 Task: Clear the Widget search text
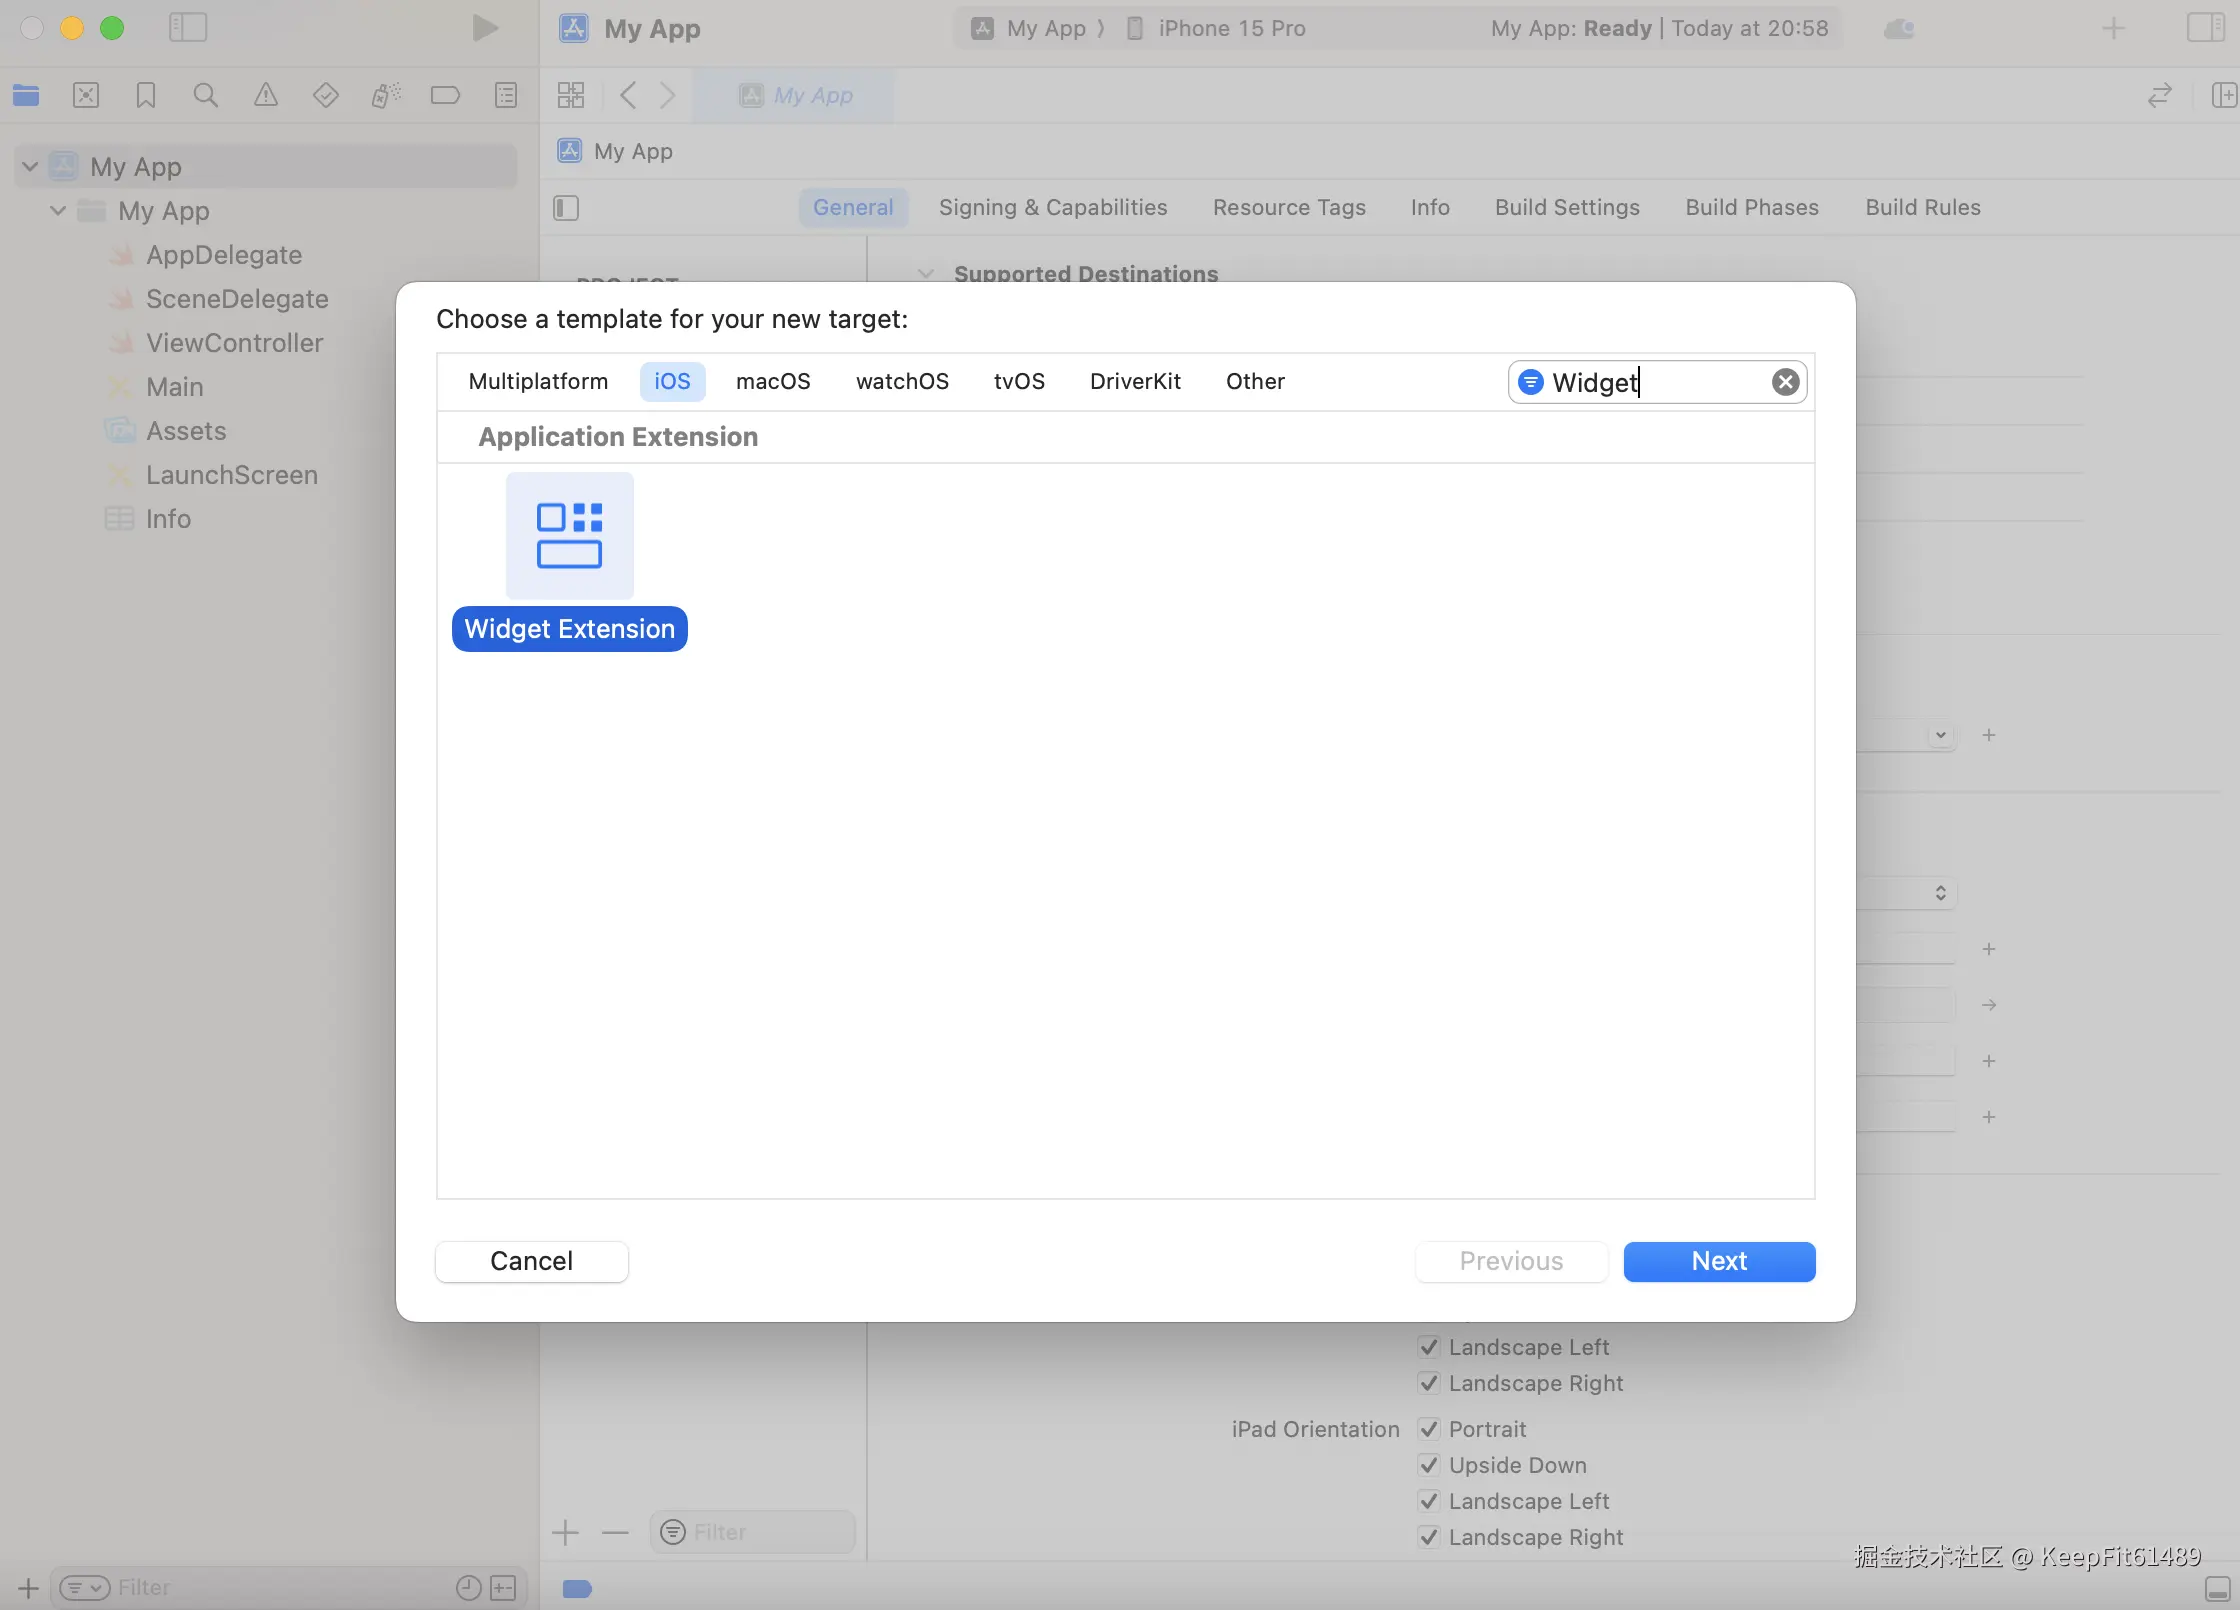pos(1785,382)
